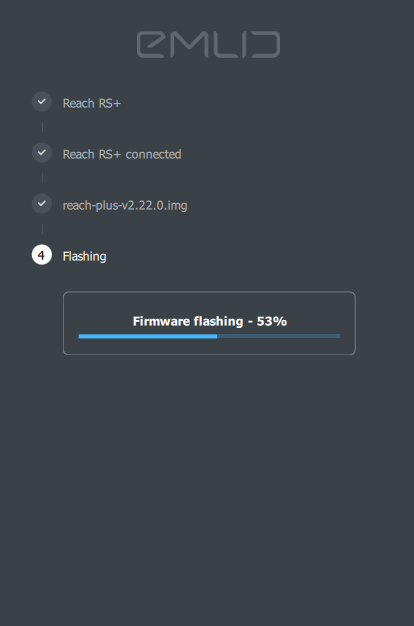Click the blue filled part of progress bar
This screenshot has width=414, height=626.
[148, 337]
